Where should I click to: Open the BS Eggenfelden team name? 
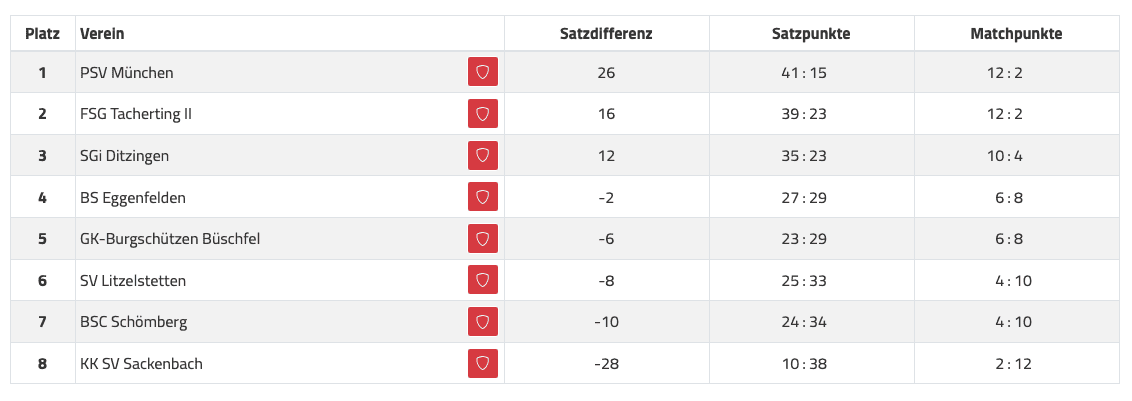tap(133, 198)
